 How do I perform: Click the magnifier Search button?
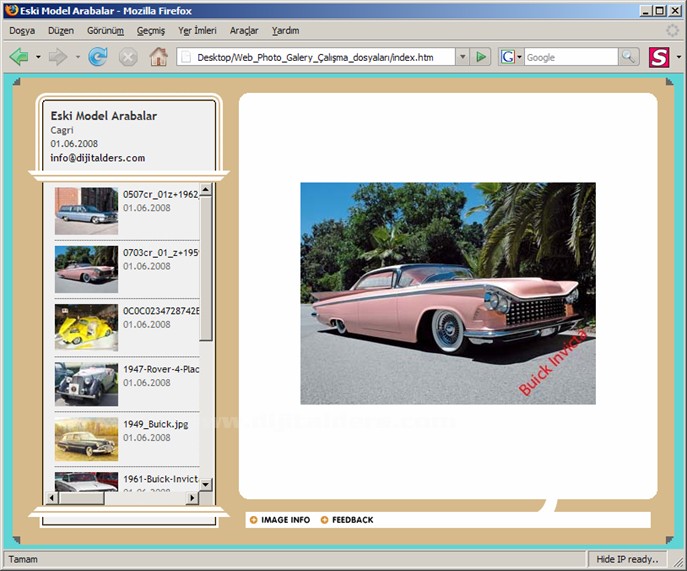click(628, 57)
